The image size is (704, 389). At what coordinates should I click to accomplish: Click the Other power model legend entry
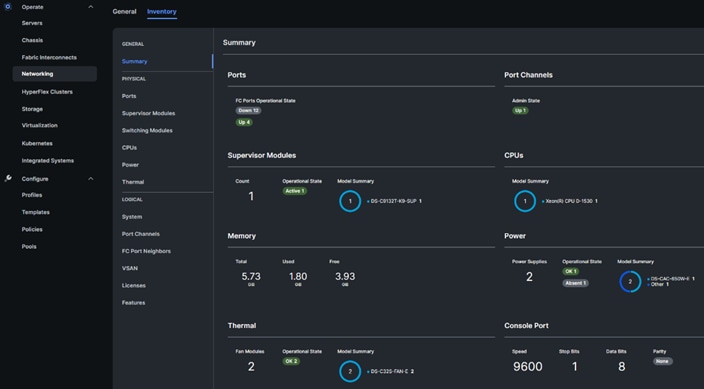(658, 284)
